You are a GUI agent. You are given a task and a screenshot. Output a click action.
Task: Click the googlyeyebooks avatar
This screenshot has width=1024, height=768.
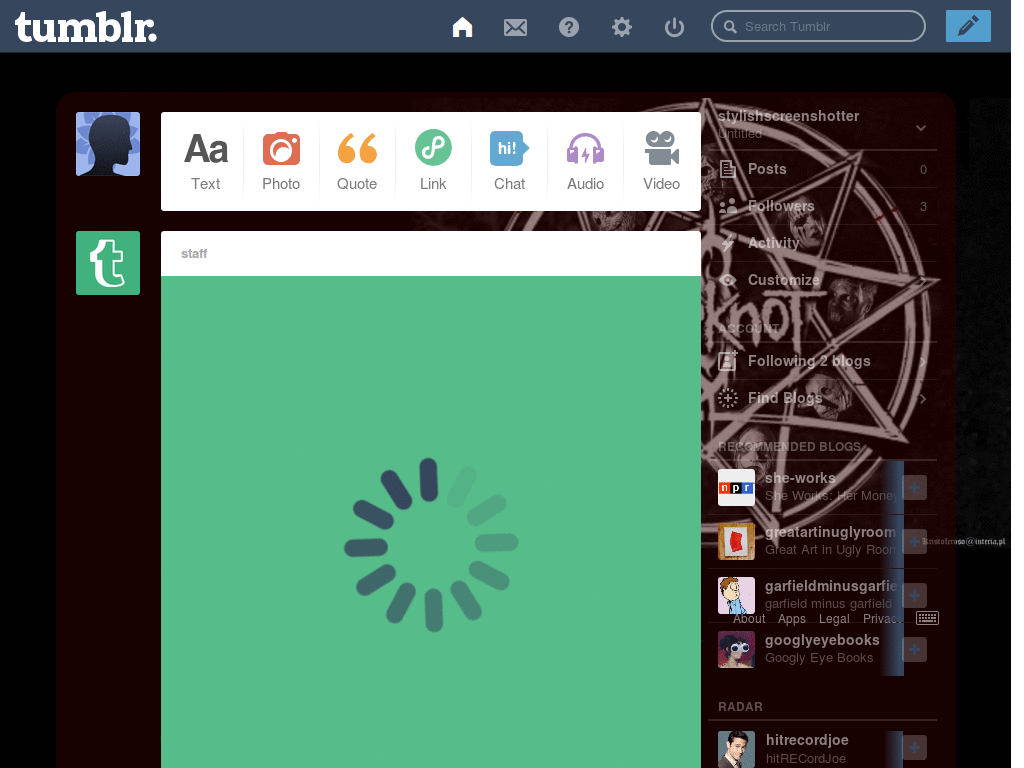(736, 650)
